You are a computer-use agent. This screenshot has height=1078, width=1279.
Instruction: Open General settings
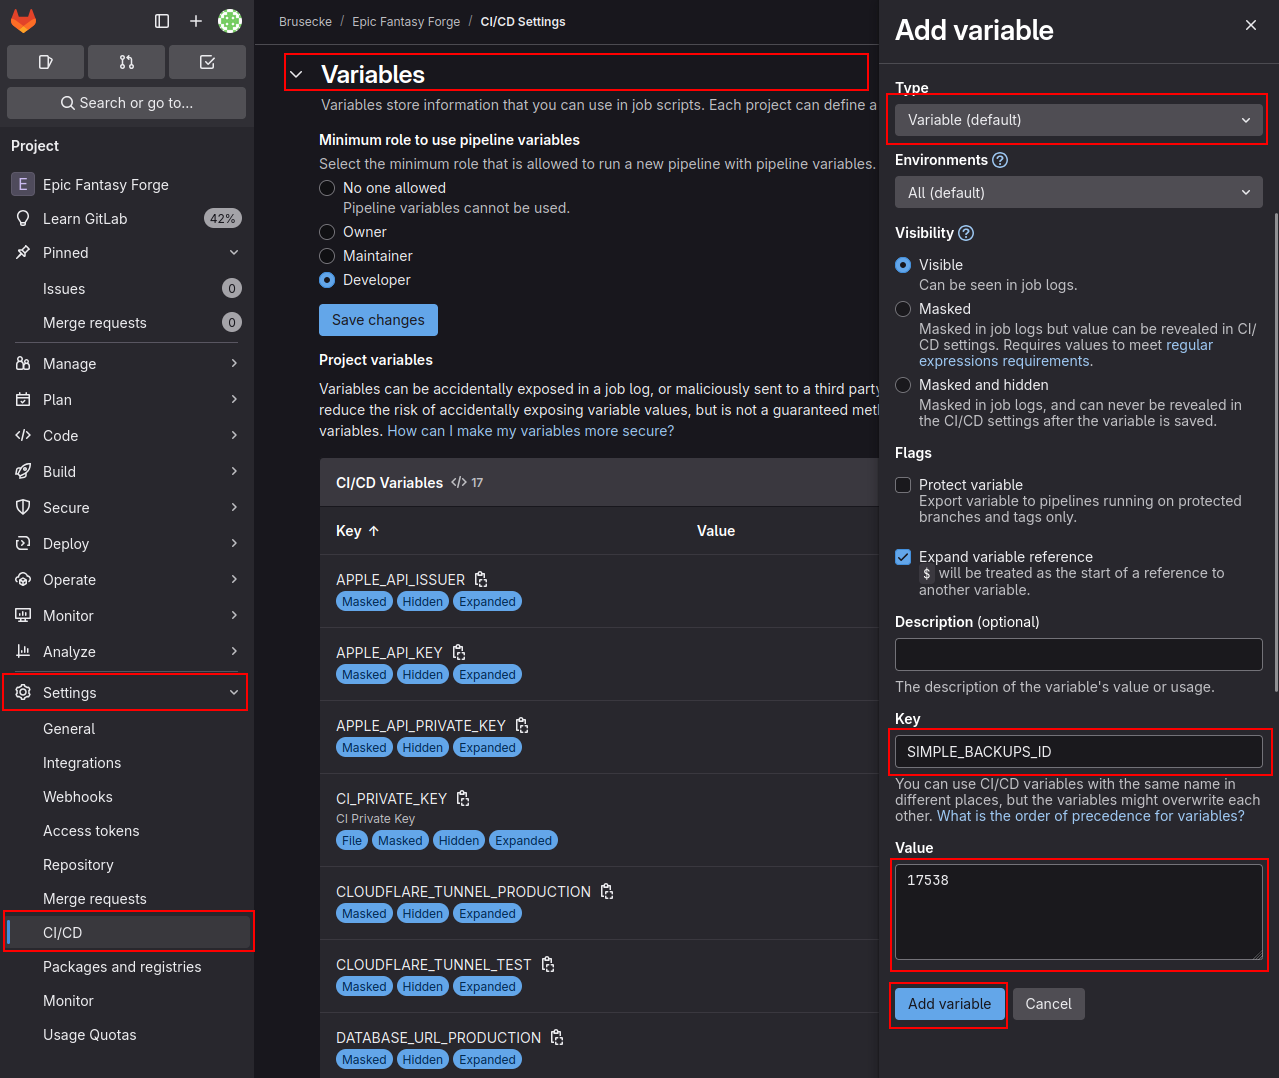tap(125, 729)
